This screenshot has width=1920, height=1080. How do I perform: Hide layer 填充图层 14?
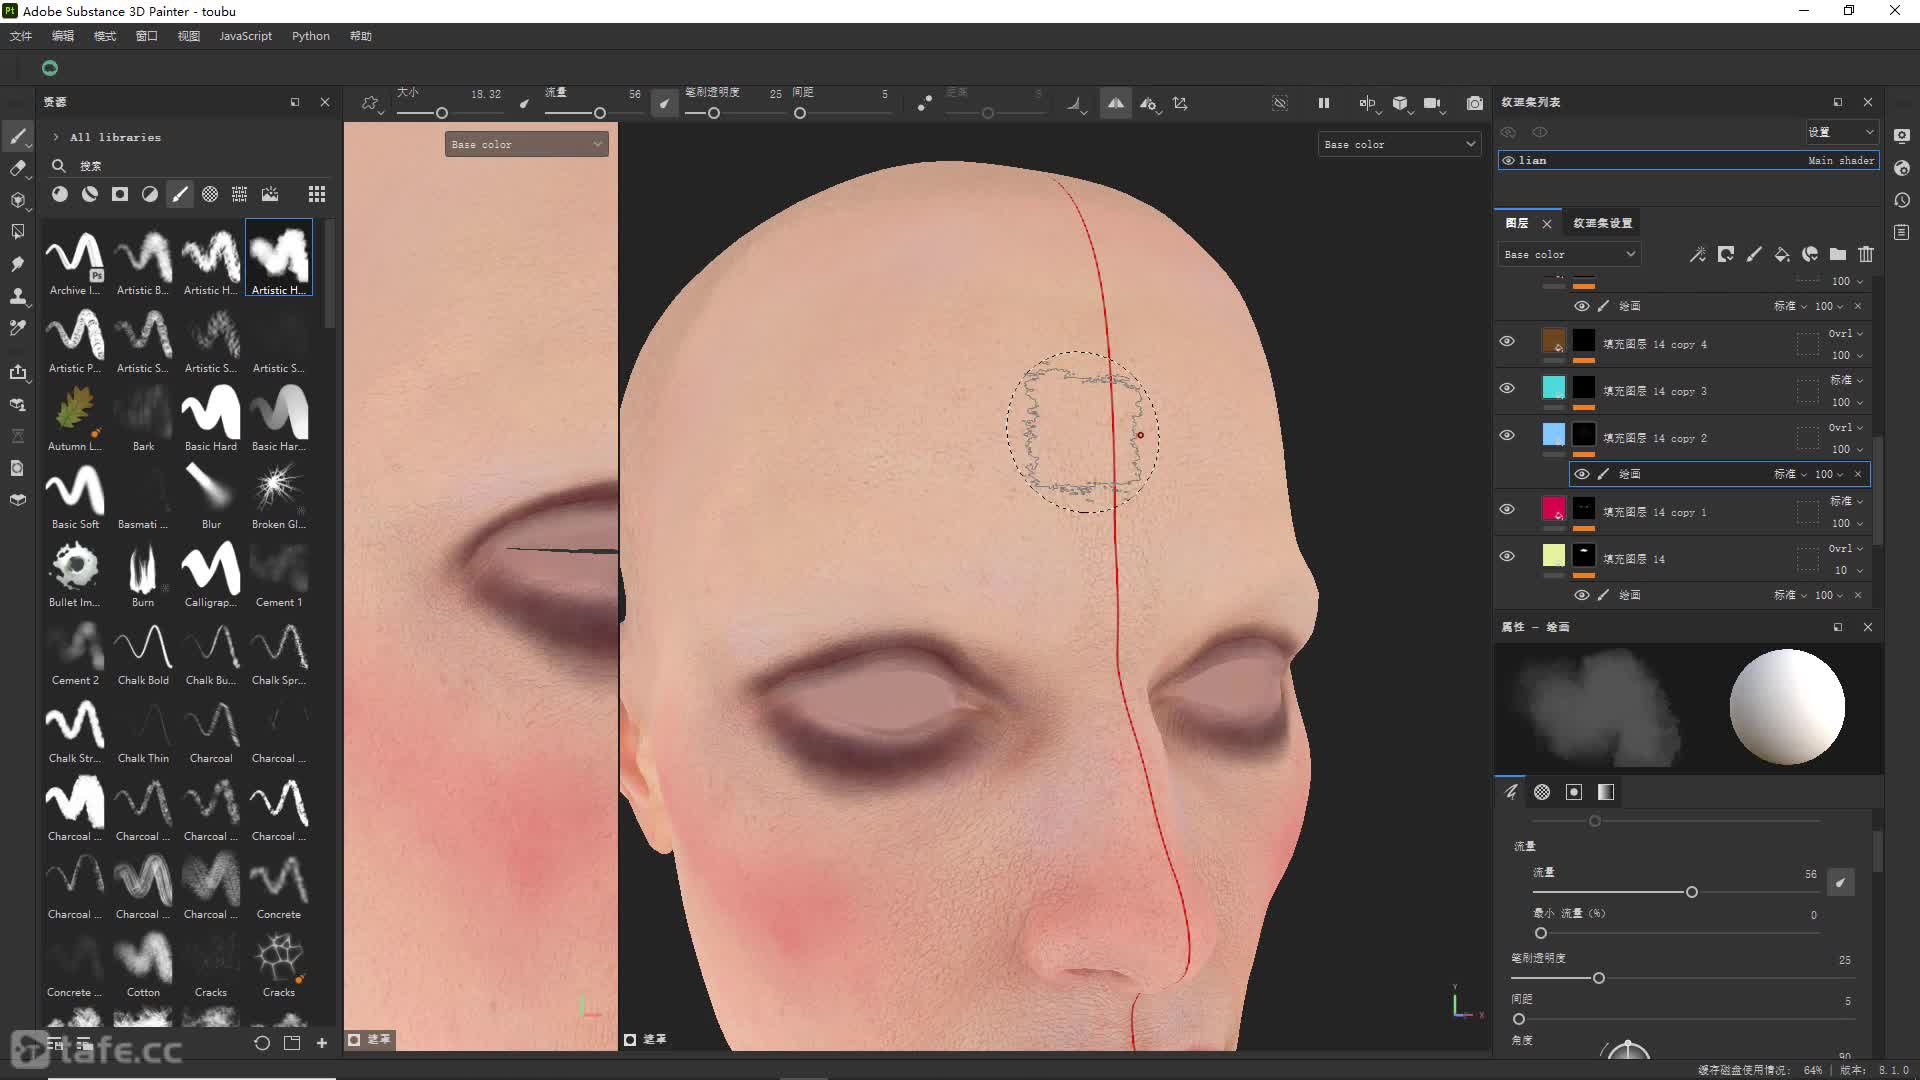[x=1507, y=557]
